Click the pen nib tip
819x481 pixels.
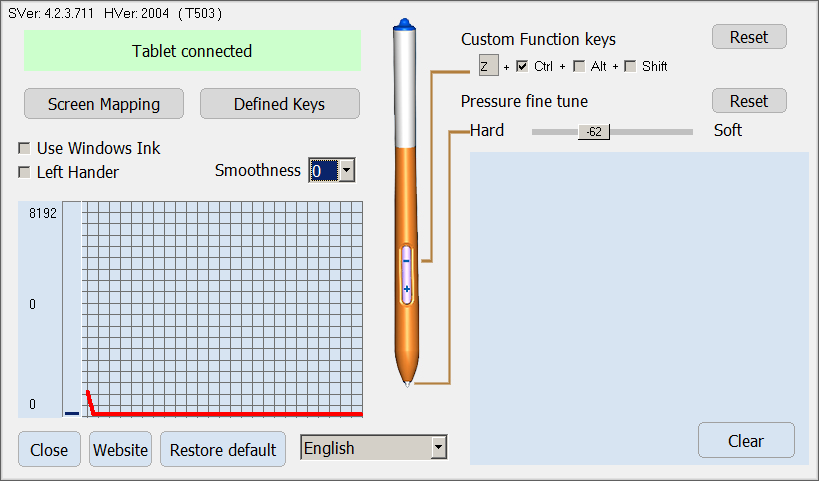(x=407, y=383)
